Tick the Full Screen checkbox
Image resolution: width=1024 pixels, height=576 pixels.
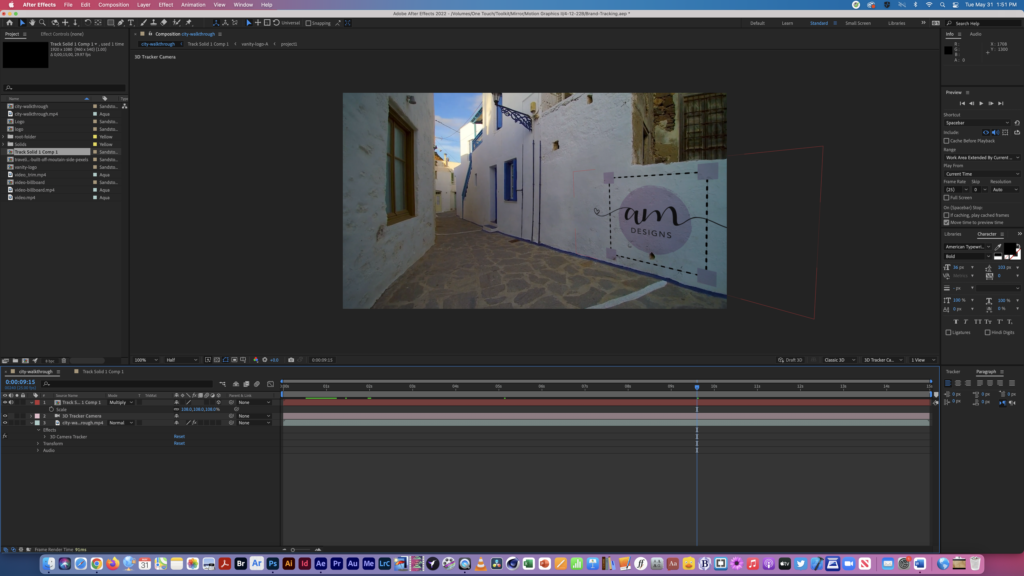(946, 197)
